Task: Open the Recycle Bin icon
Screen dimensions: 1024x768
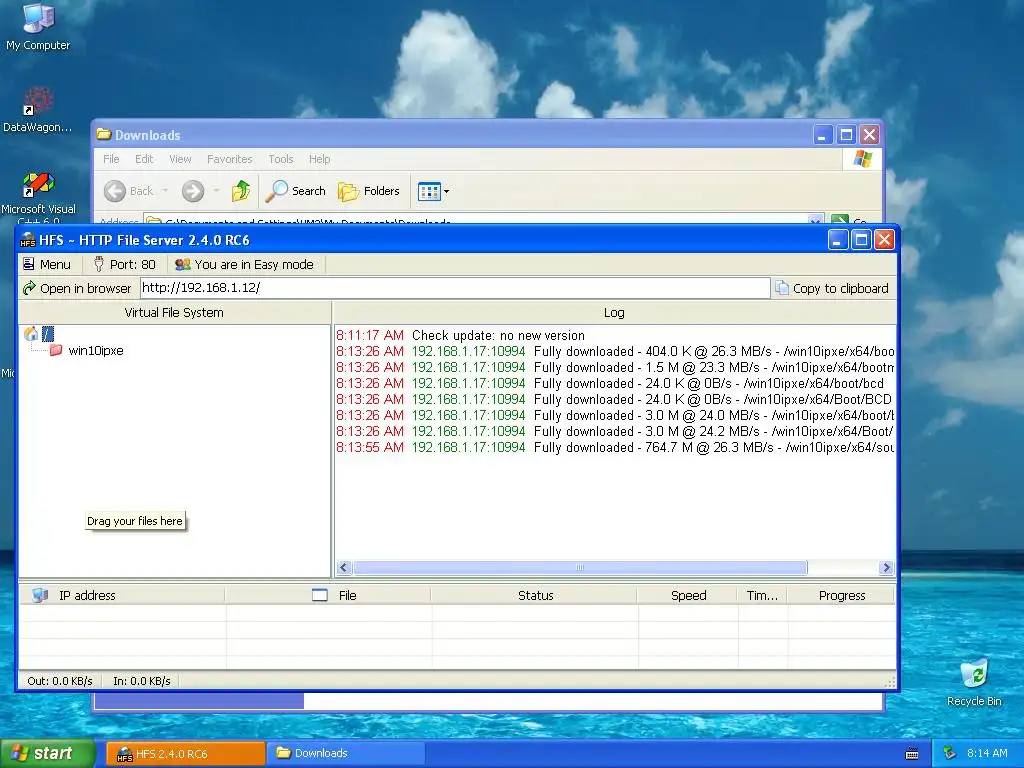Action: 974,682
